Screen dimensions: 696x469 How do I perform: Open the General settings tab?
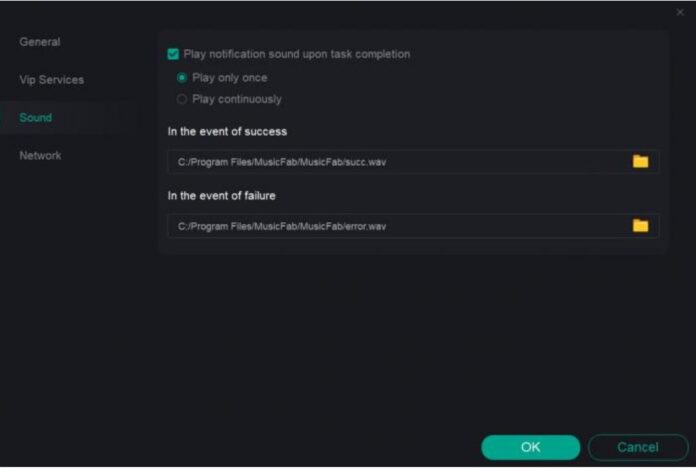tap(40, 42)
